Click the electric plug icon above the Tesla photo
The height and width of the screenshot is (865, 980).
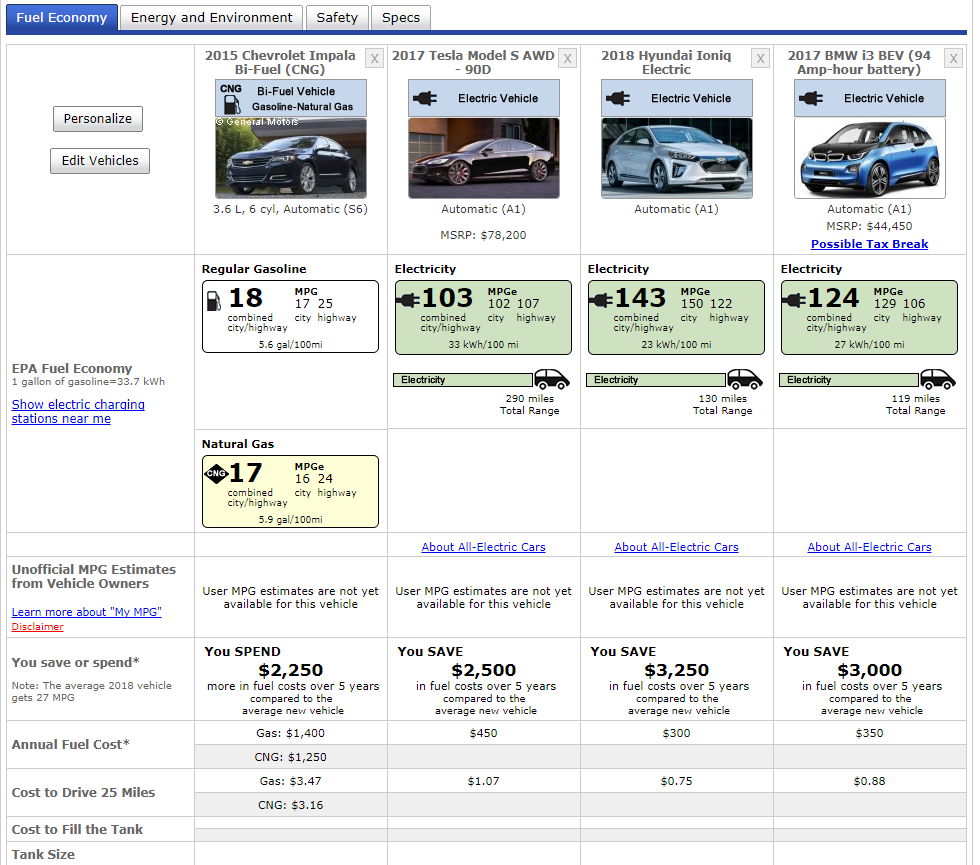point(425,98)
